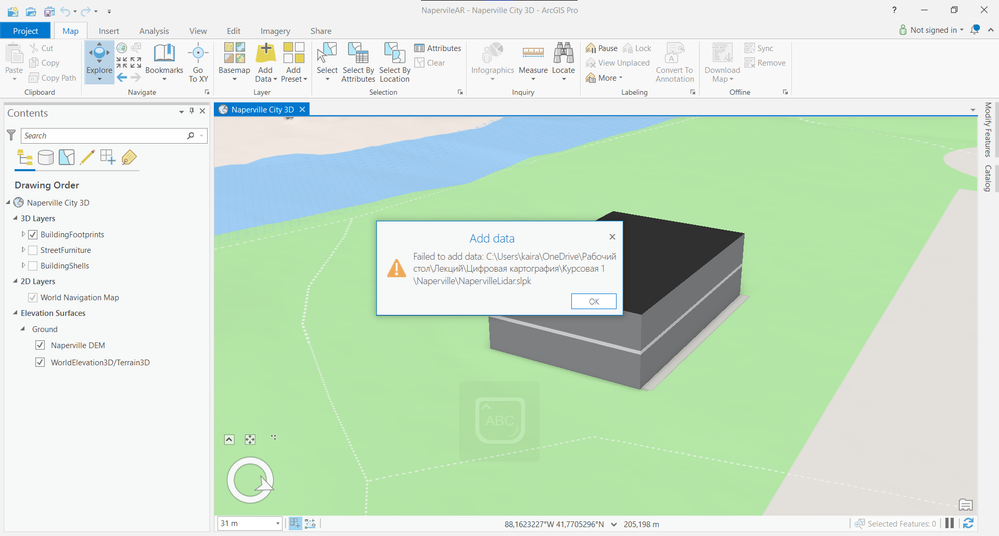
Task: Open Select By Attributes
Action: pyautogui.click(x=358, y=62)
